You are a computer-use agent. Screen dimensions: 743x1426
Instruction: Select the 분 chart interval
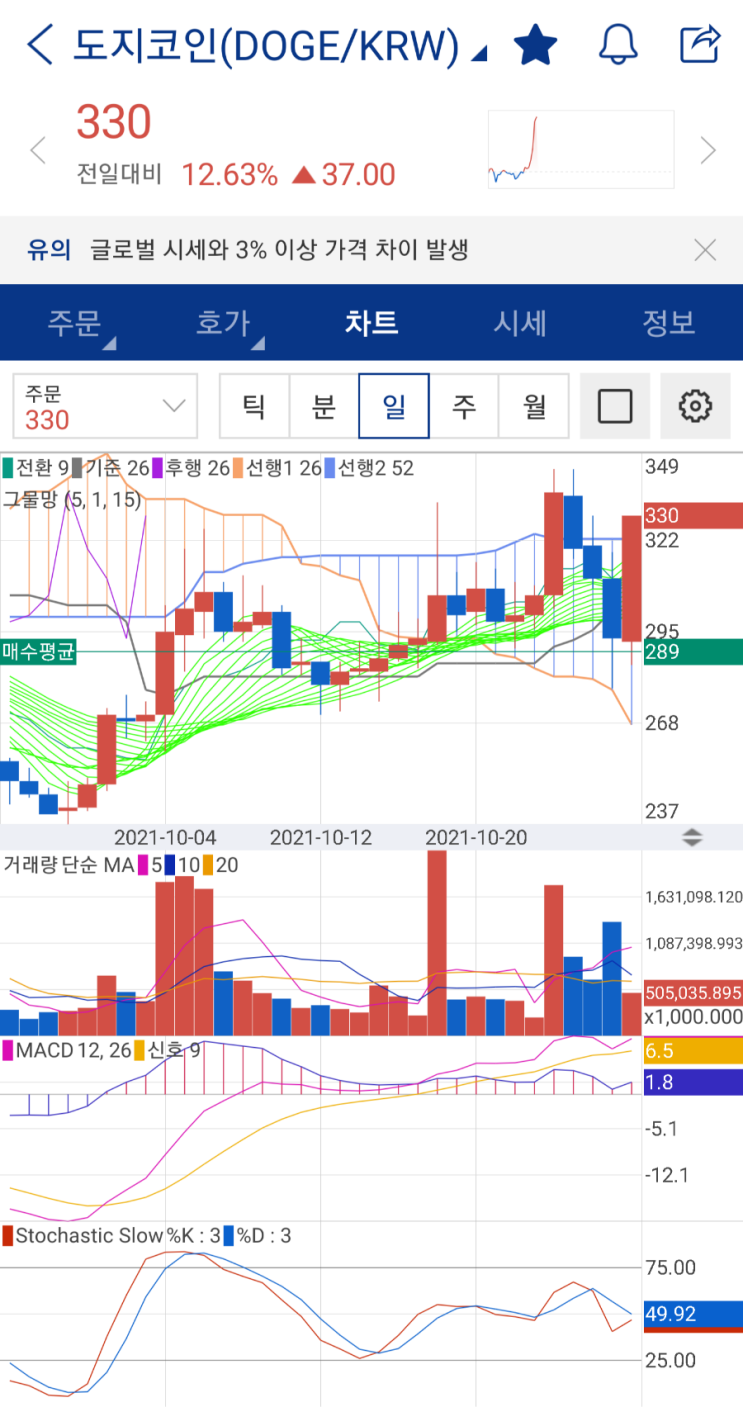[x=324, y=406]
